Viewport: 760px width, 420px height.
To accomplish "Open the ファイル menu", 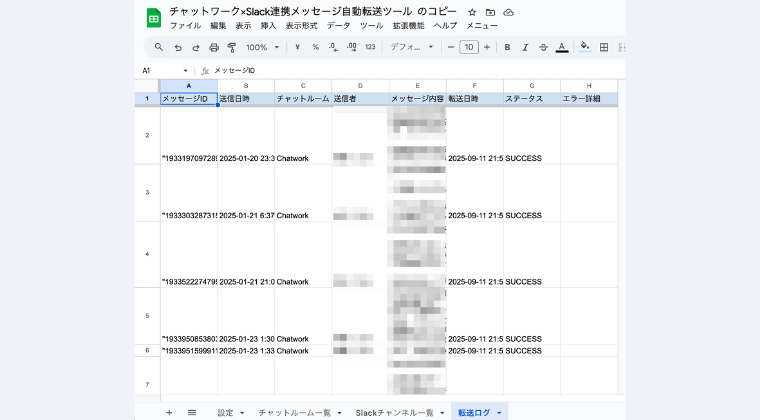I will (185, 26).
